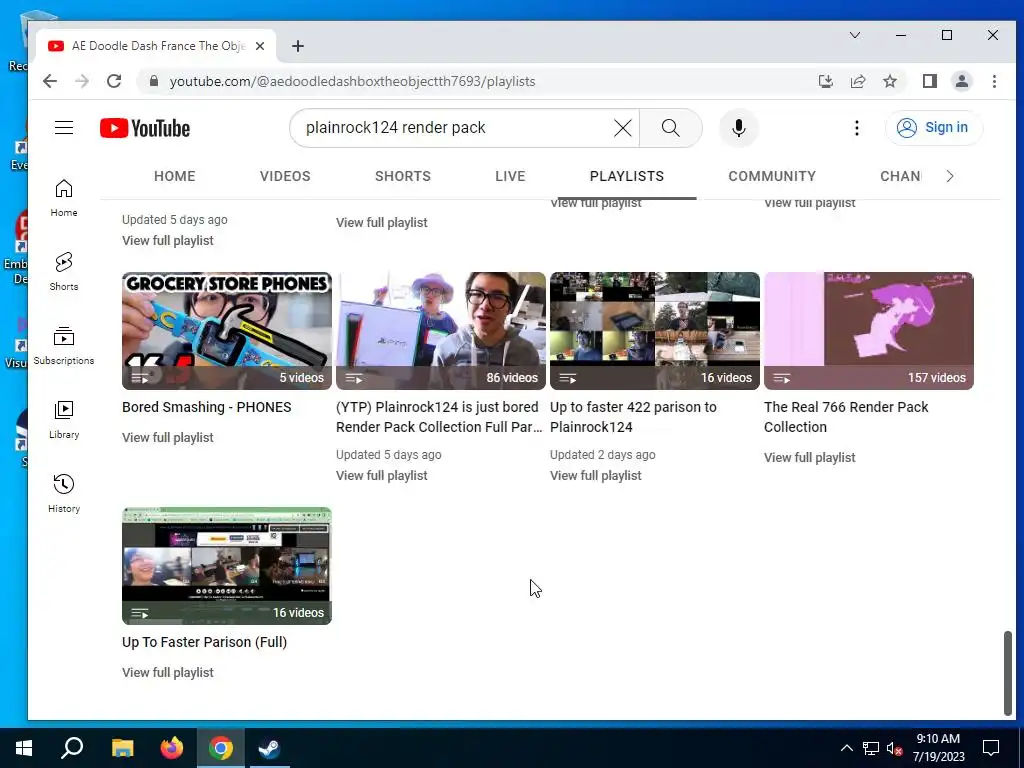Open the YouTube hamburger guide menu
1024x768 pixels.
[64, 127]
